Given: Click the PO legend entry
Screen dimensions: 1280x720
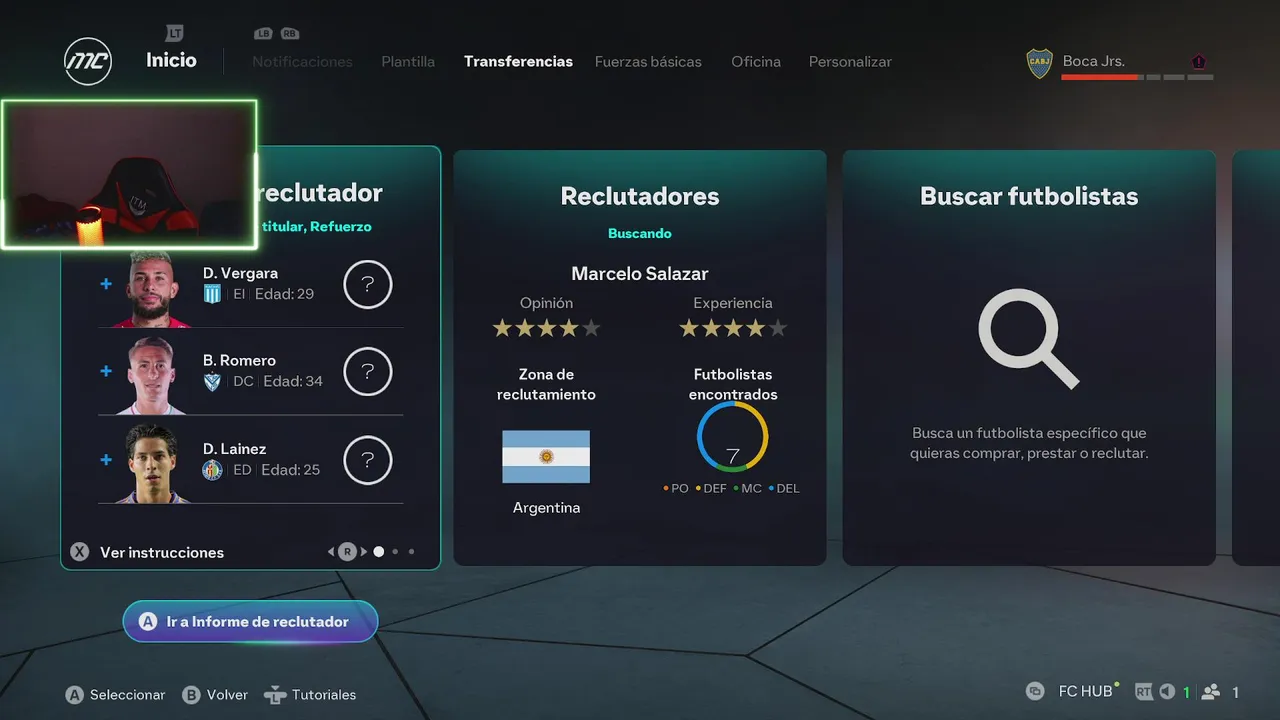Looking at the screenshot, I should pos(676,488).
